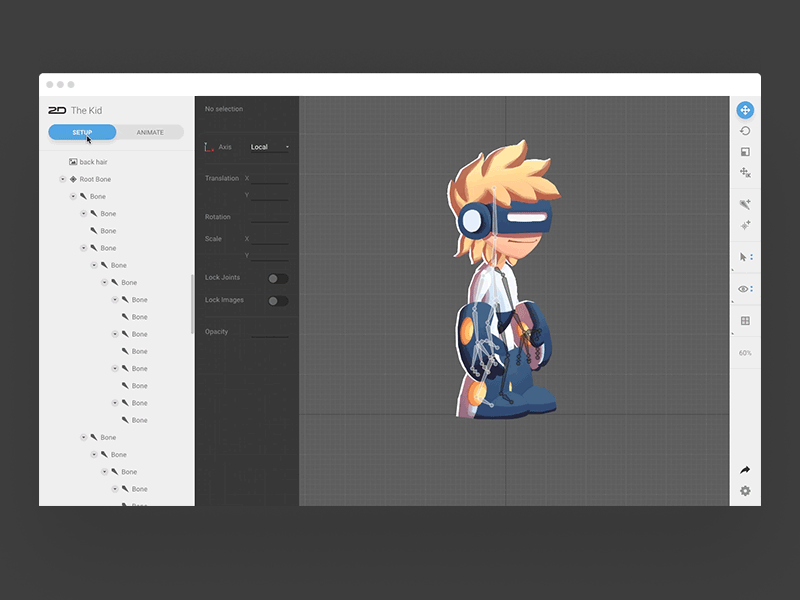Viewport: 800px width, 600px height.
Task: Click the Translation Y input field
Action: [x=270, y=195]
